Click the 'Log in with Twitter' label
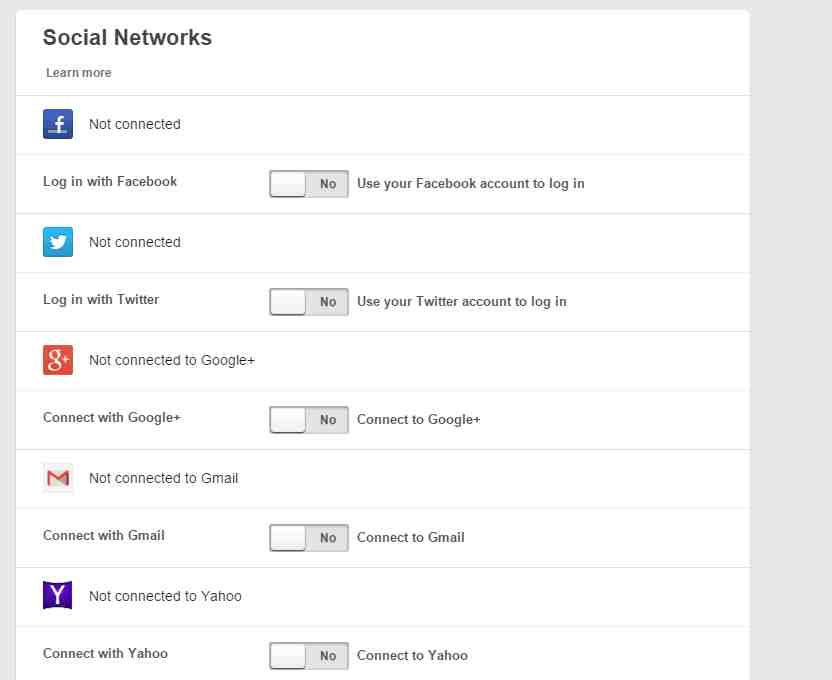Viewport: 832px width, 680px height. [x=101, y=300]
